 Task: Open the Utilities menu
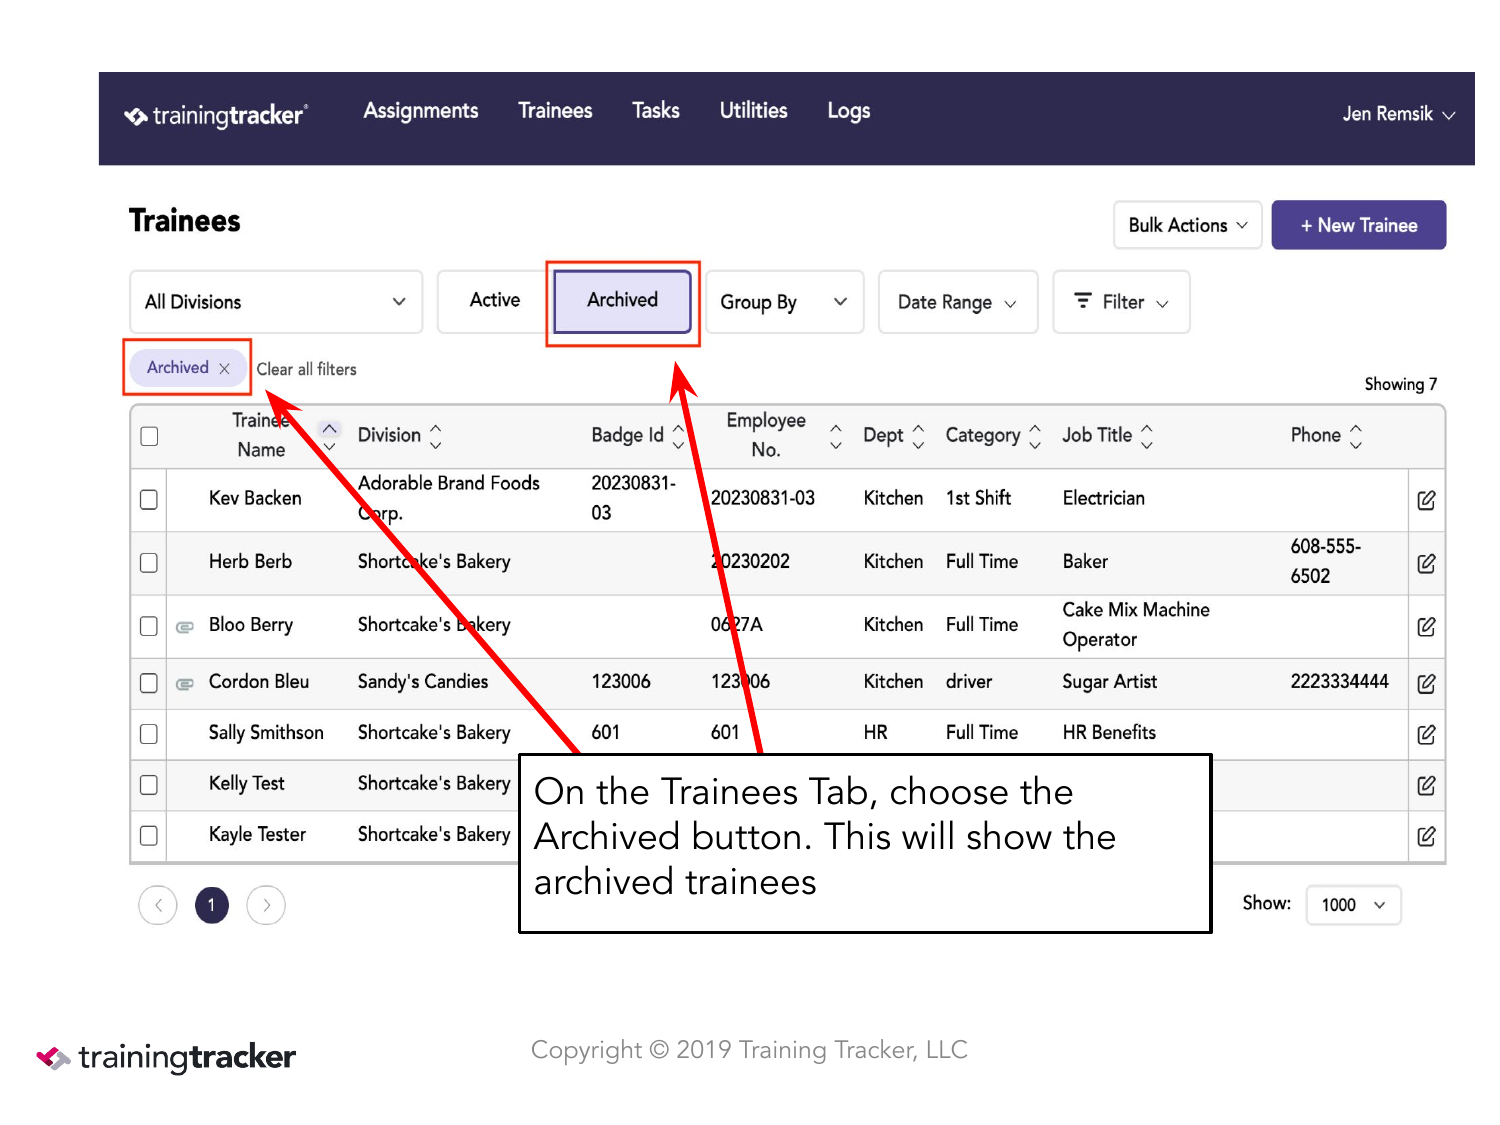click(x=754, y=111)
